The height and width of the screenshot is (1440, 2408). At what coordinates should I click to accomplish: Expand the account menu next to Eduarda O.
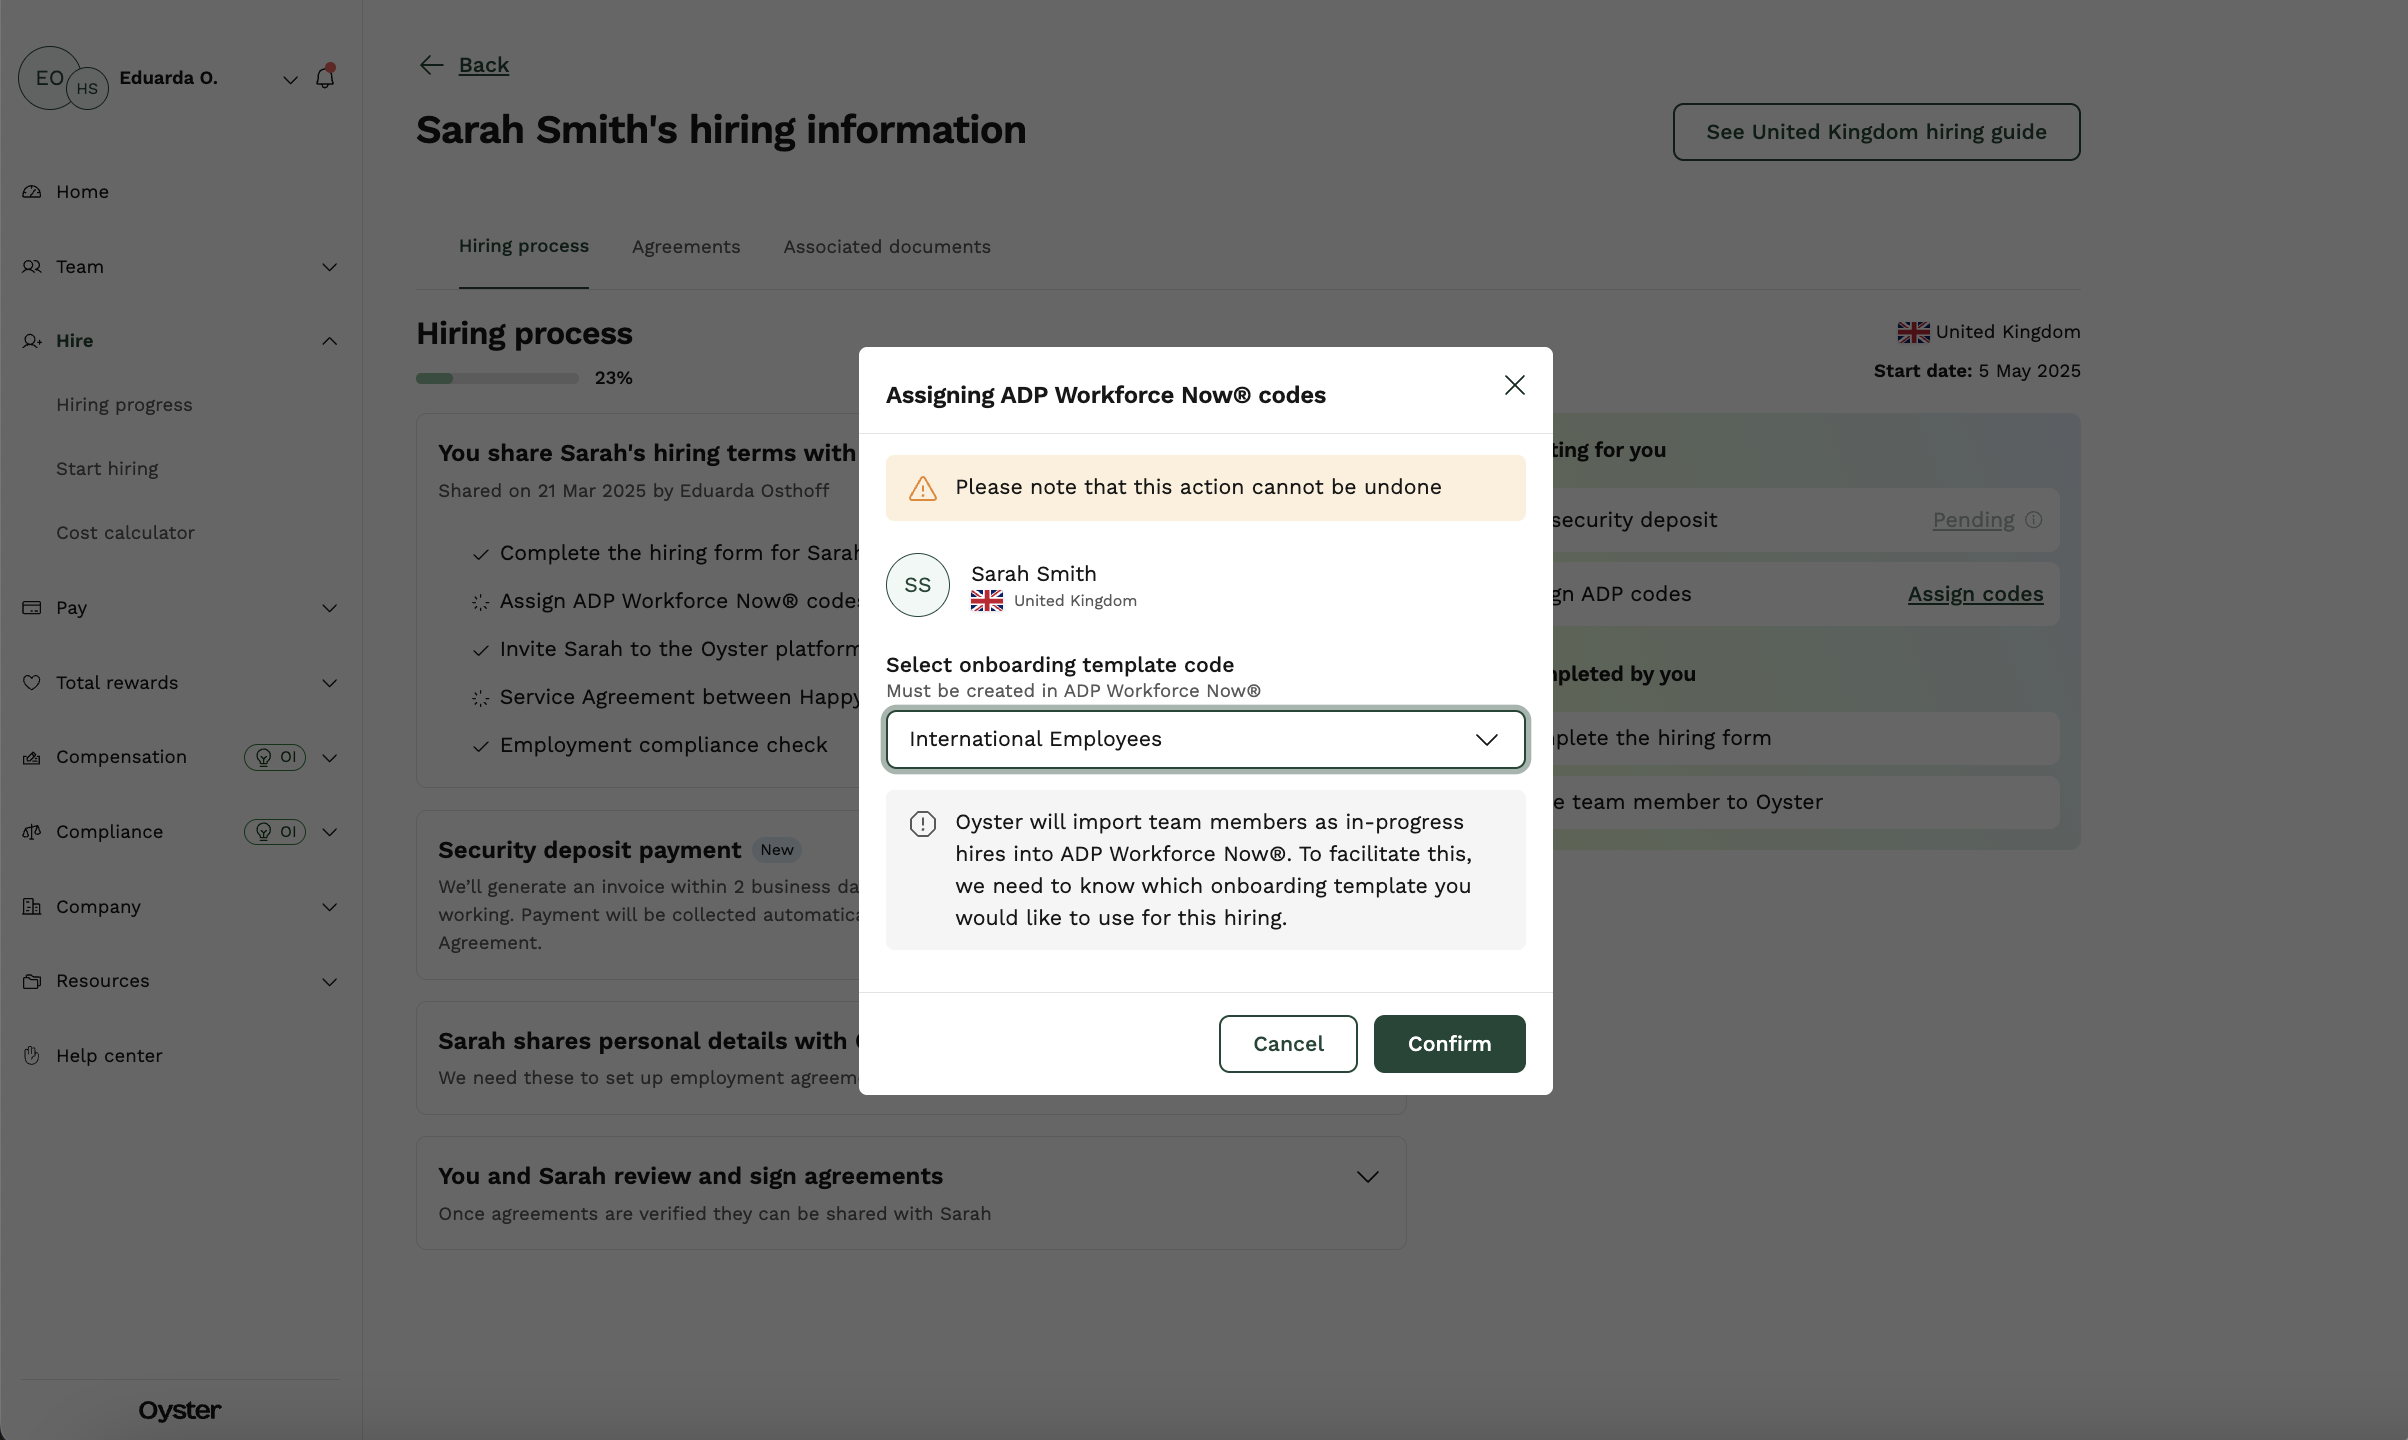290,78
